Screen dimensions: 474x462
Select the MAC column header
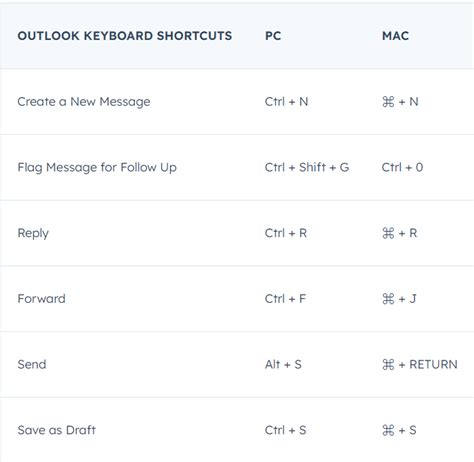(x=395, y=36)
